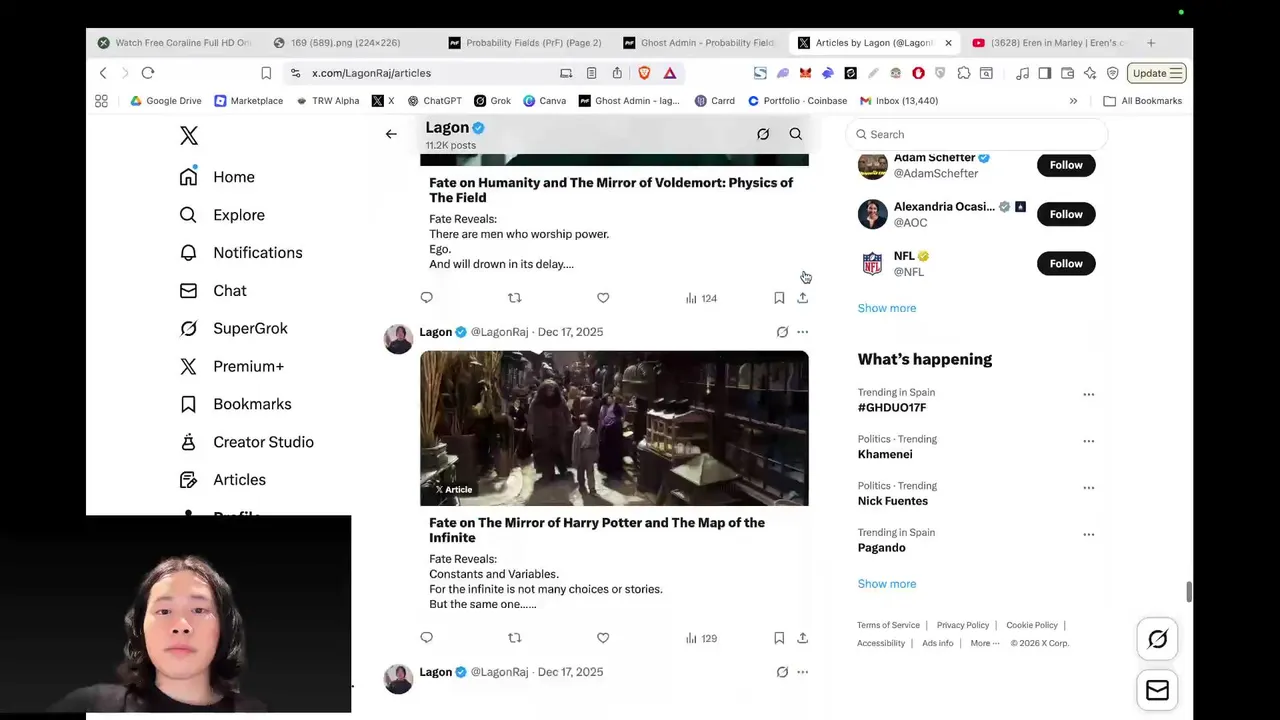The image size is (1280, 720).
Task: Like the Voldemort article post
Action: coord(603,298)
